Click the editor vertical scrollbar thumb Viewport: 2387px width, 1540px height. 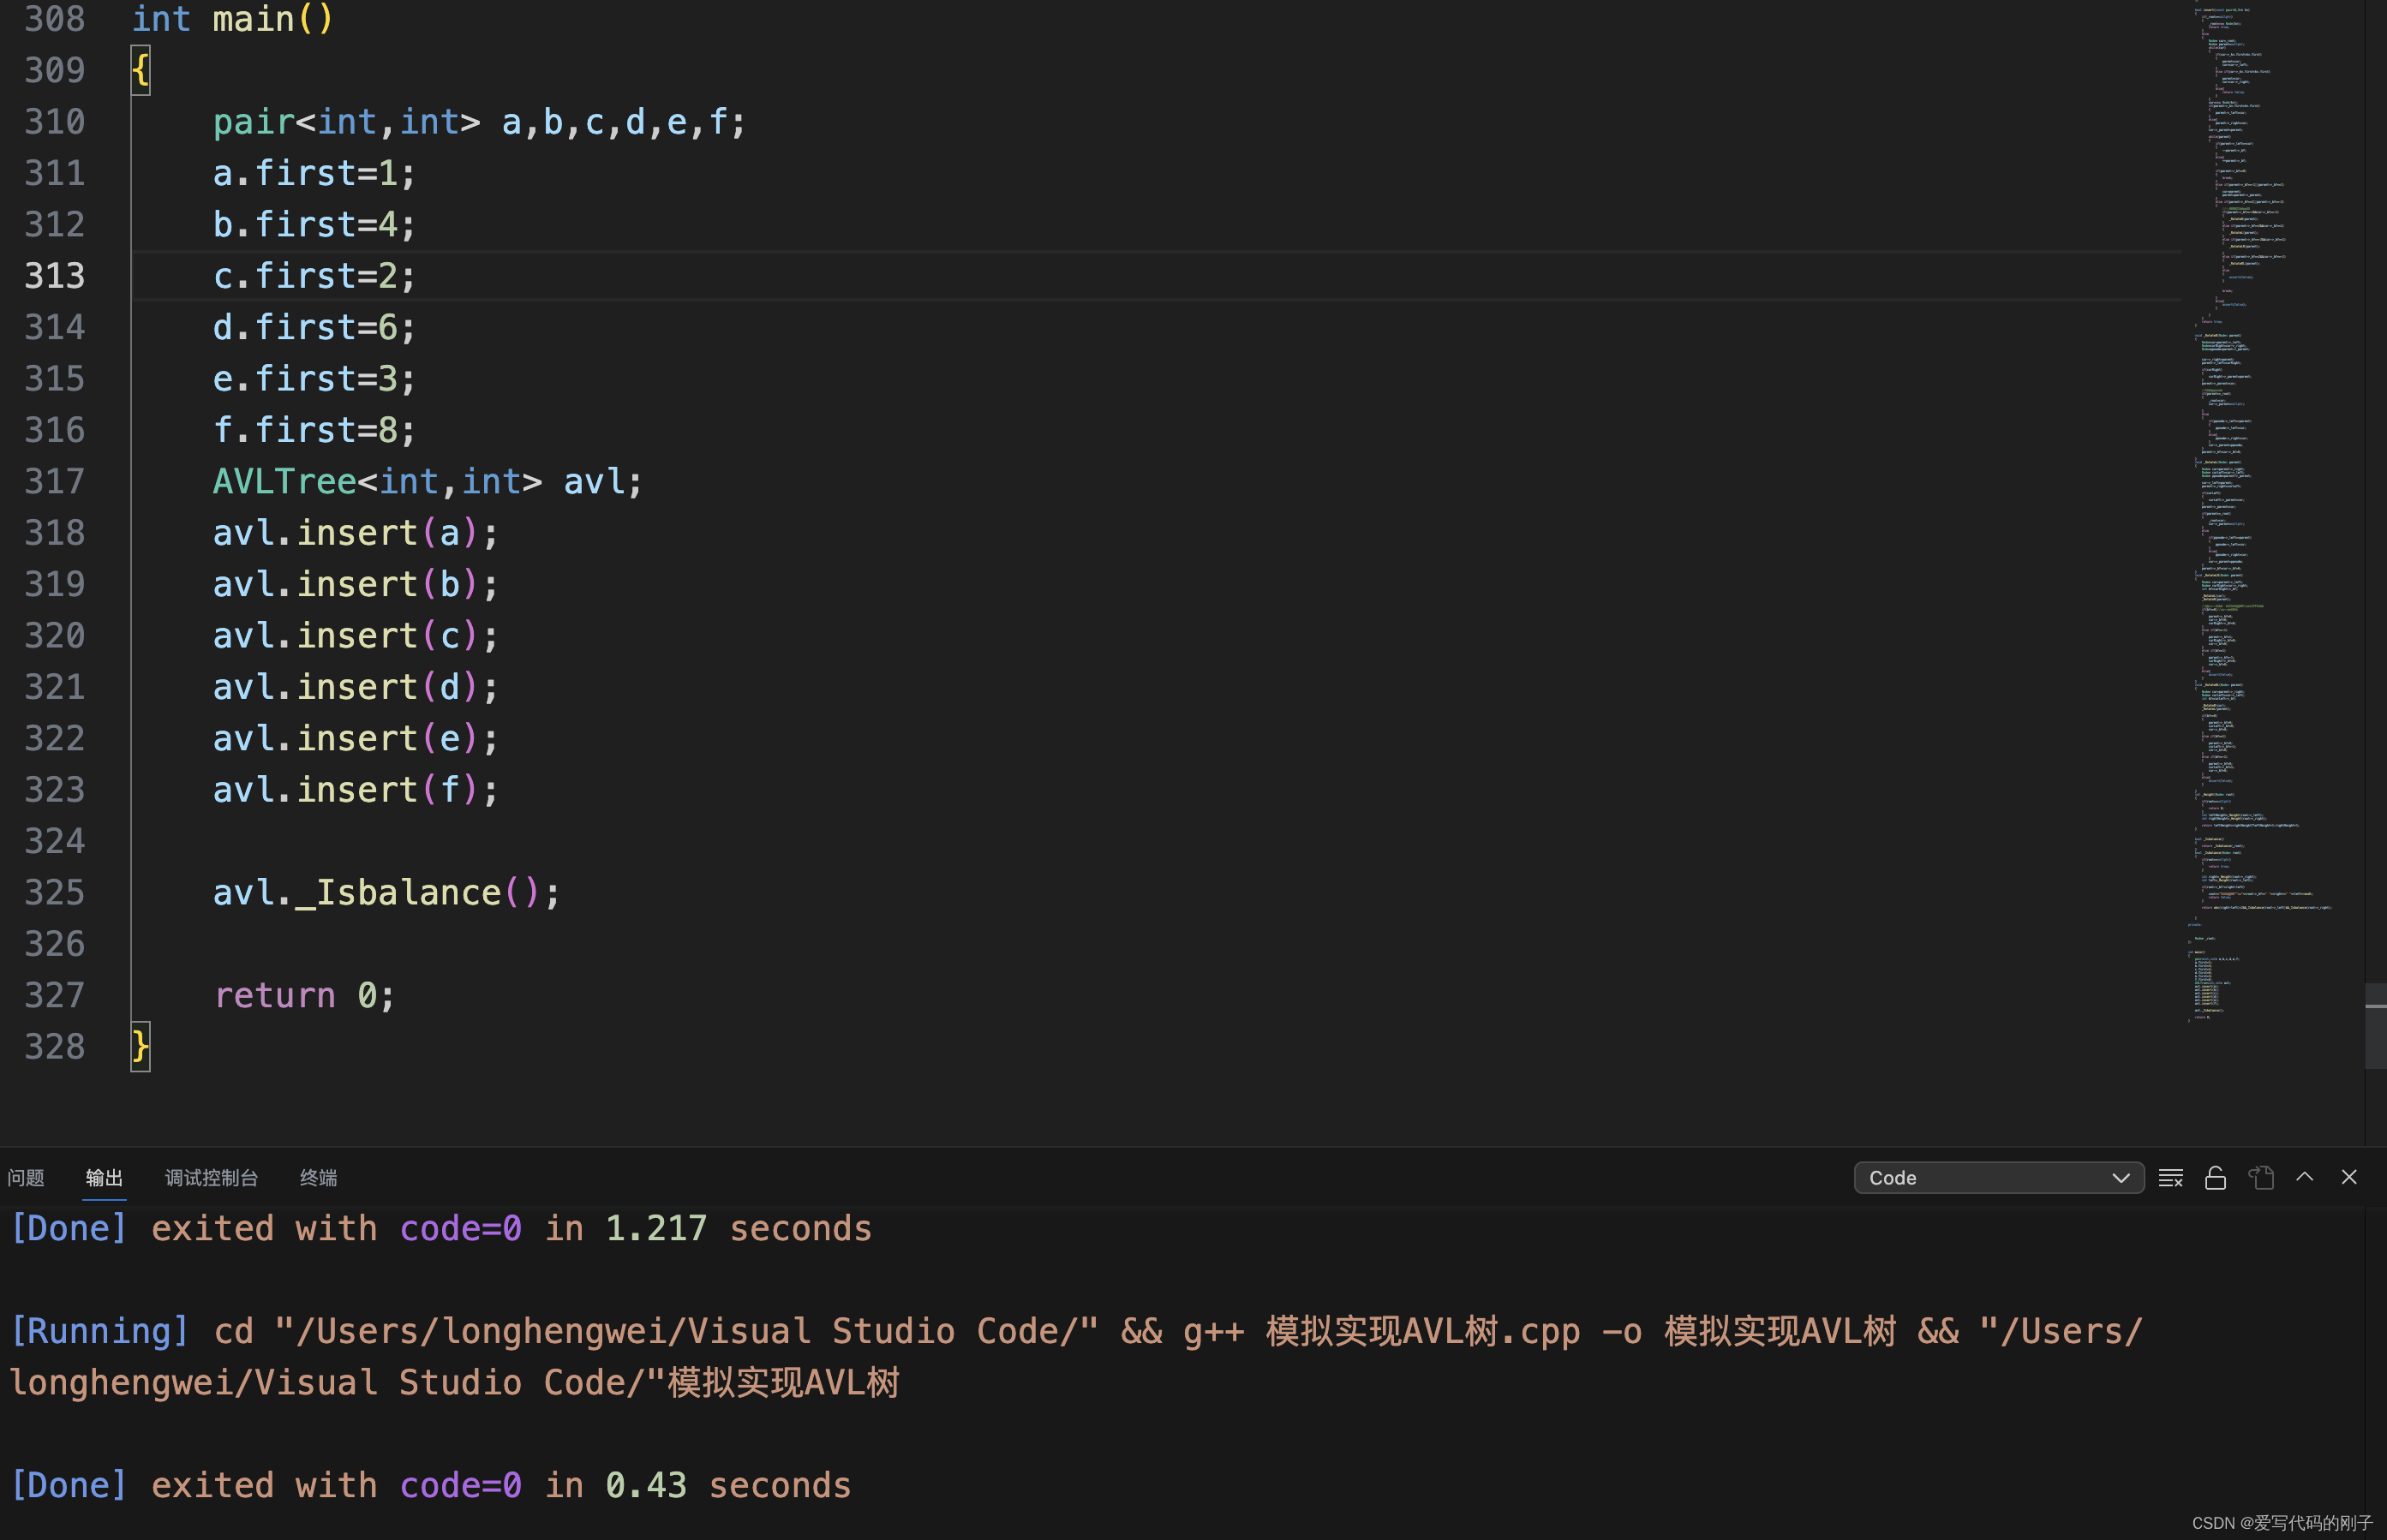coord(2375,1024)
